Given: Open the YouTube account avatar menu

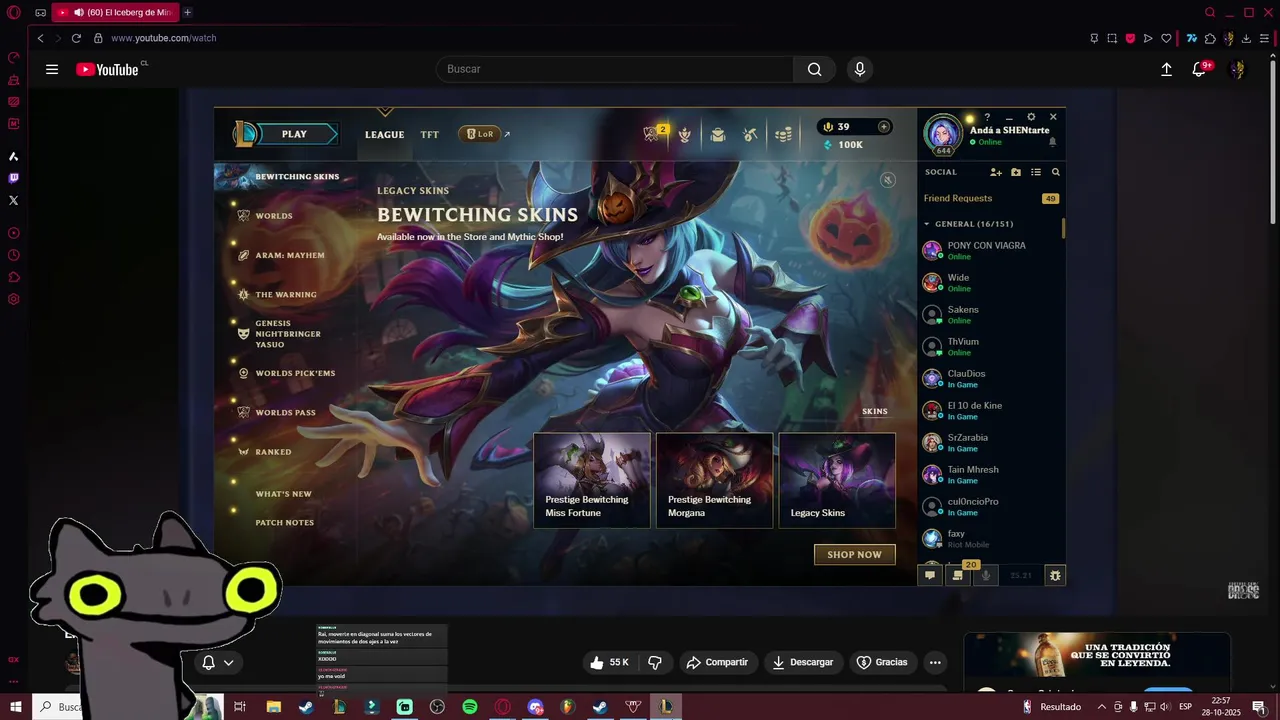Looking at the screenshot, I should pos(1238,69).
